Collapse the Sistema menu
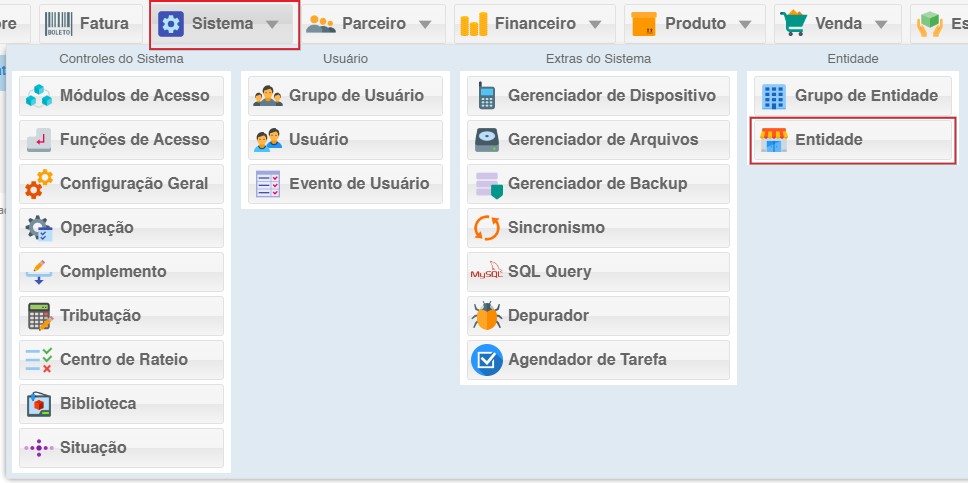968x483 pixels. (224, 24)
